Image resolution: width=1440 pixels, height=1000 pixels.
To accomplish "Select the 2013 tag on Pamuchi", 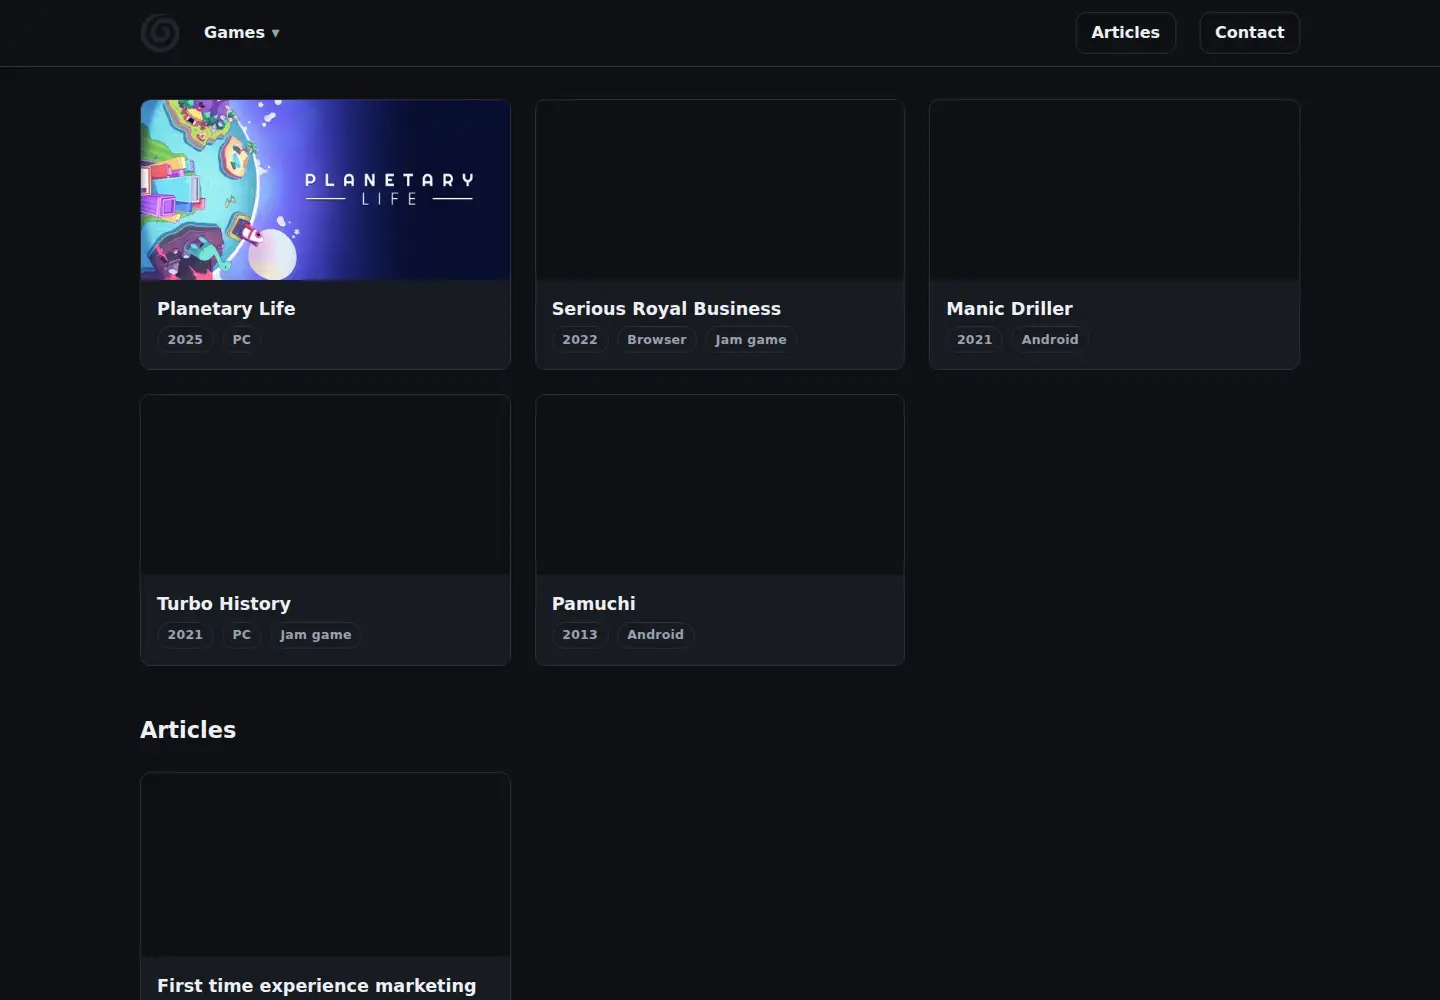I will coord(580,635).
